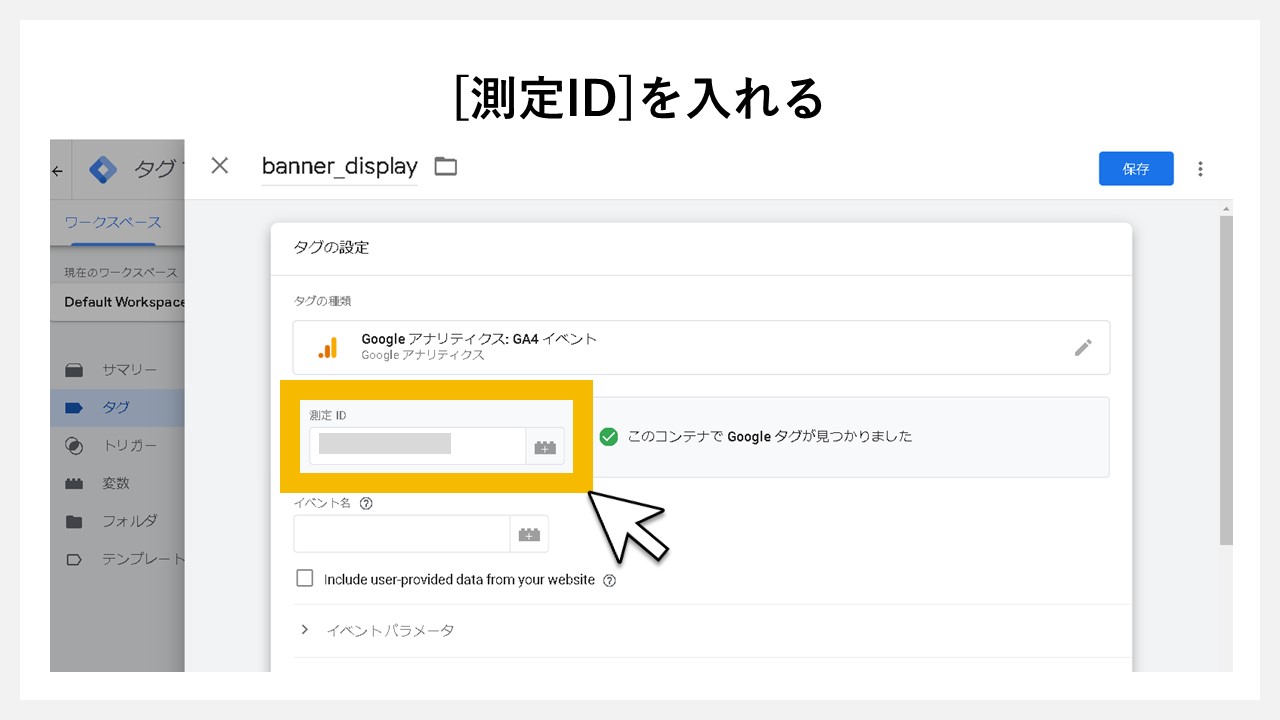Click the GA4 analytics icon in tag type

click(327, 346)
